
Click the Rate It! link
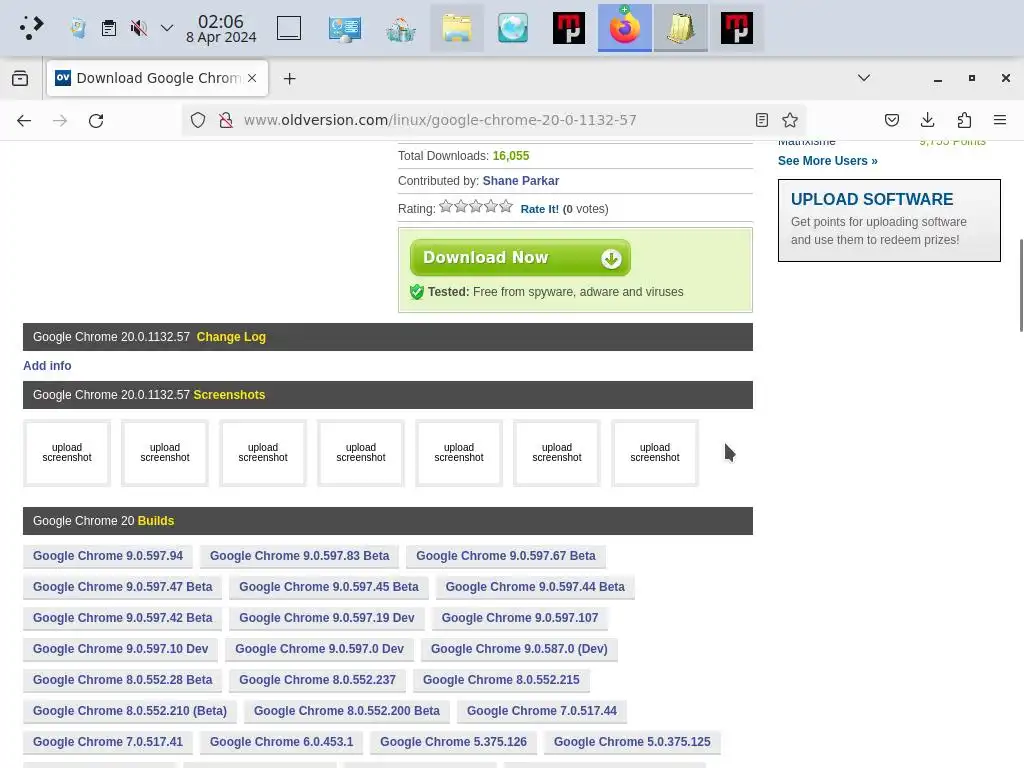pos(539,209)
